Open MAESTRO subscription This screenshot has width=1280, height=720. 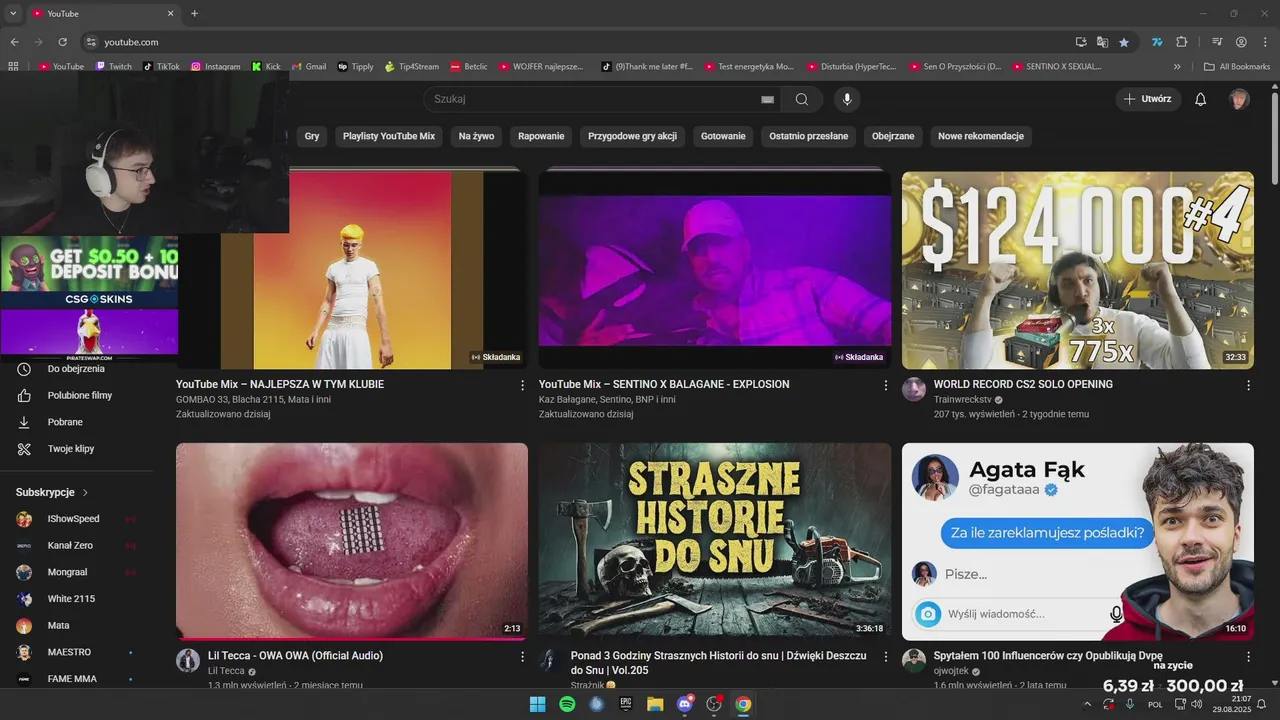coord(77,652)
